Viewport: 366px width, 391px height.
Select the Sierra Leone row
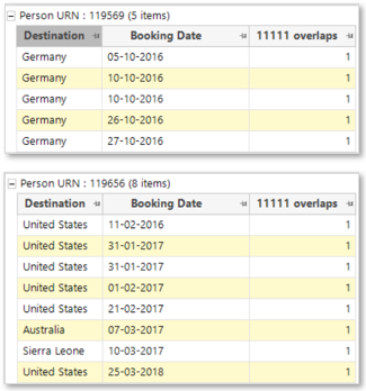pyautogui.click(x=187, y=351)
